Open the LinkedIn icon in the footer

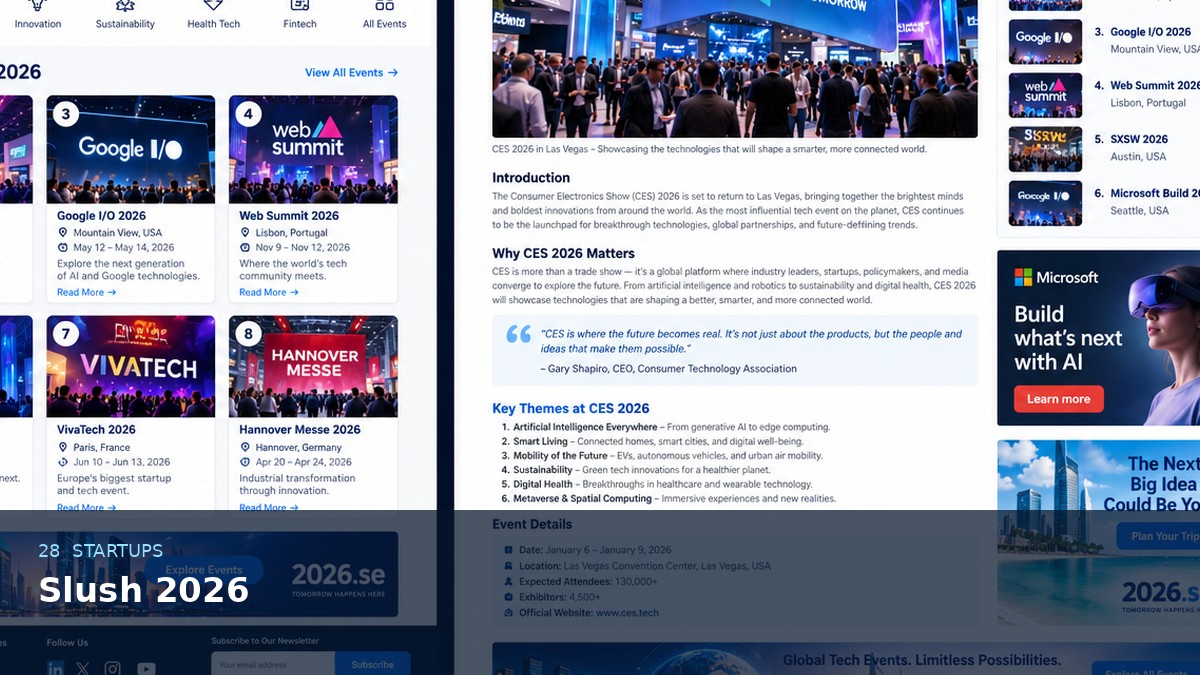55,668
